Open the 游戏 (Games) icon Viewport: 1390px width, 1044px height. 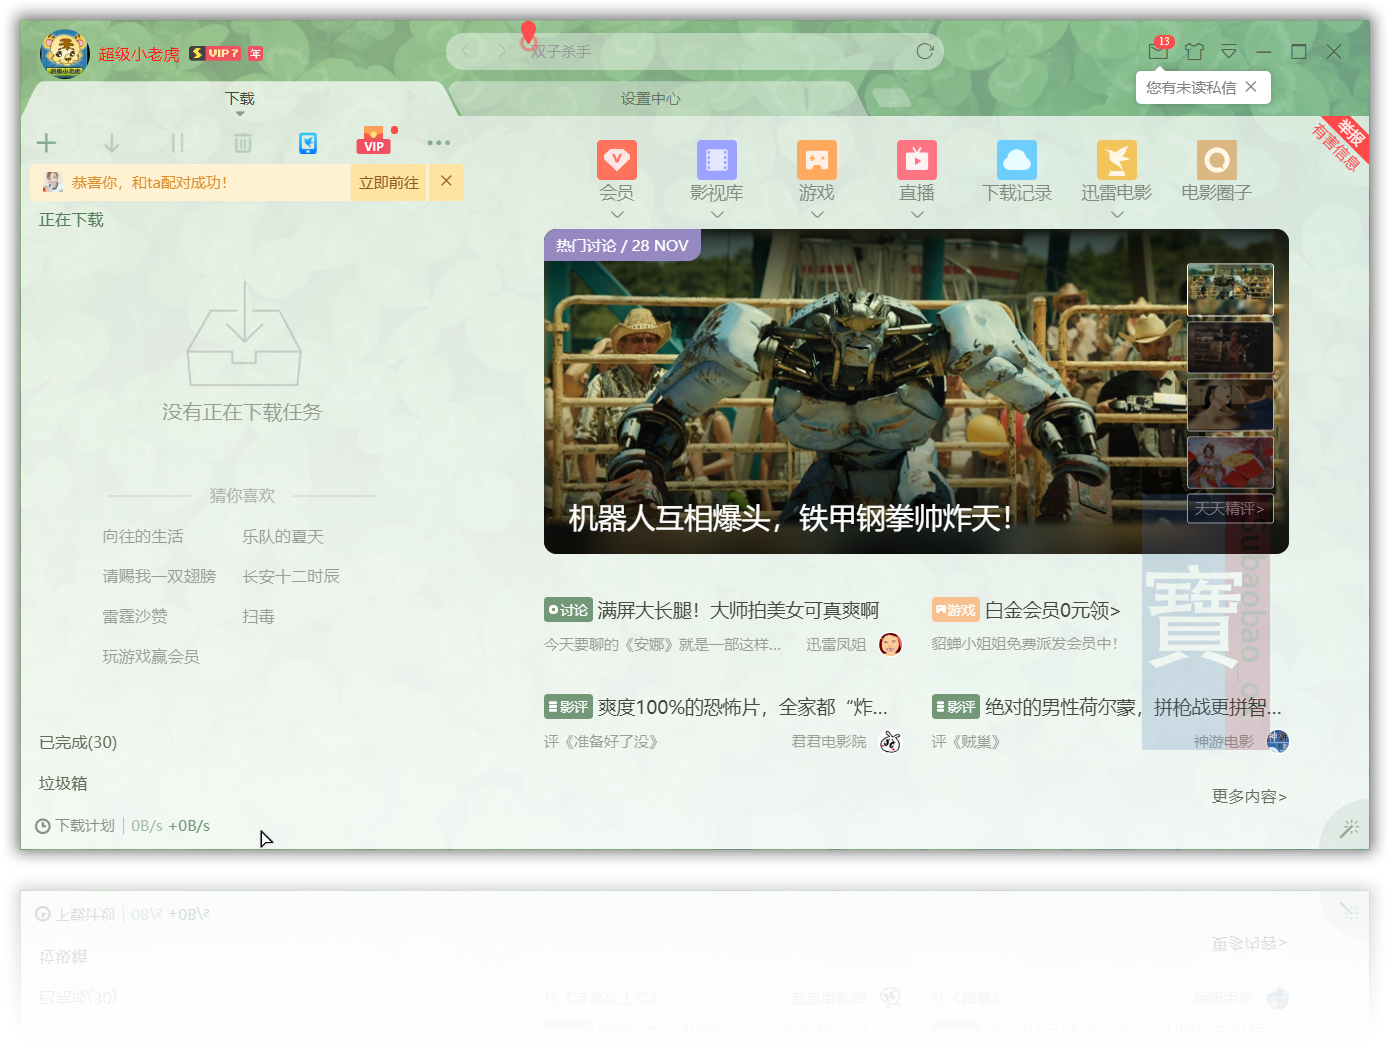tap(816, 160)
